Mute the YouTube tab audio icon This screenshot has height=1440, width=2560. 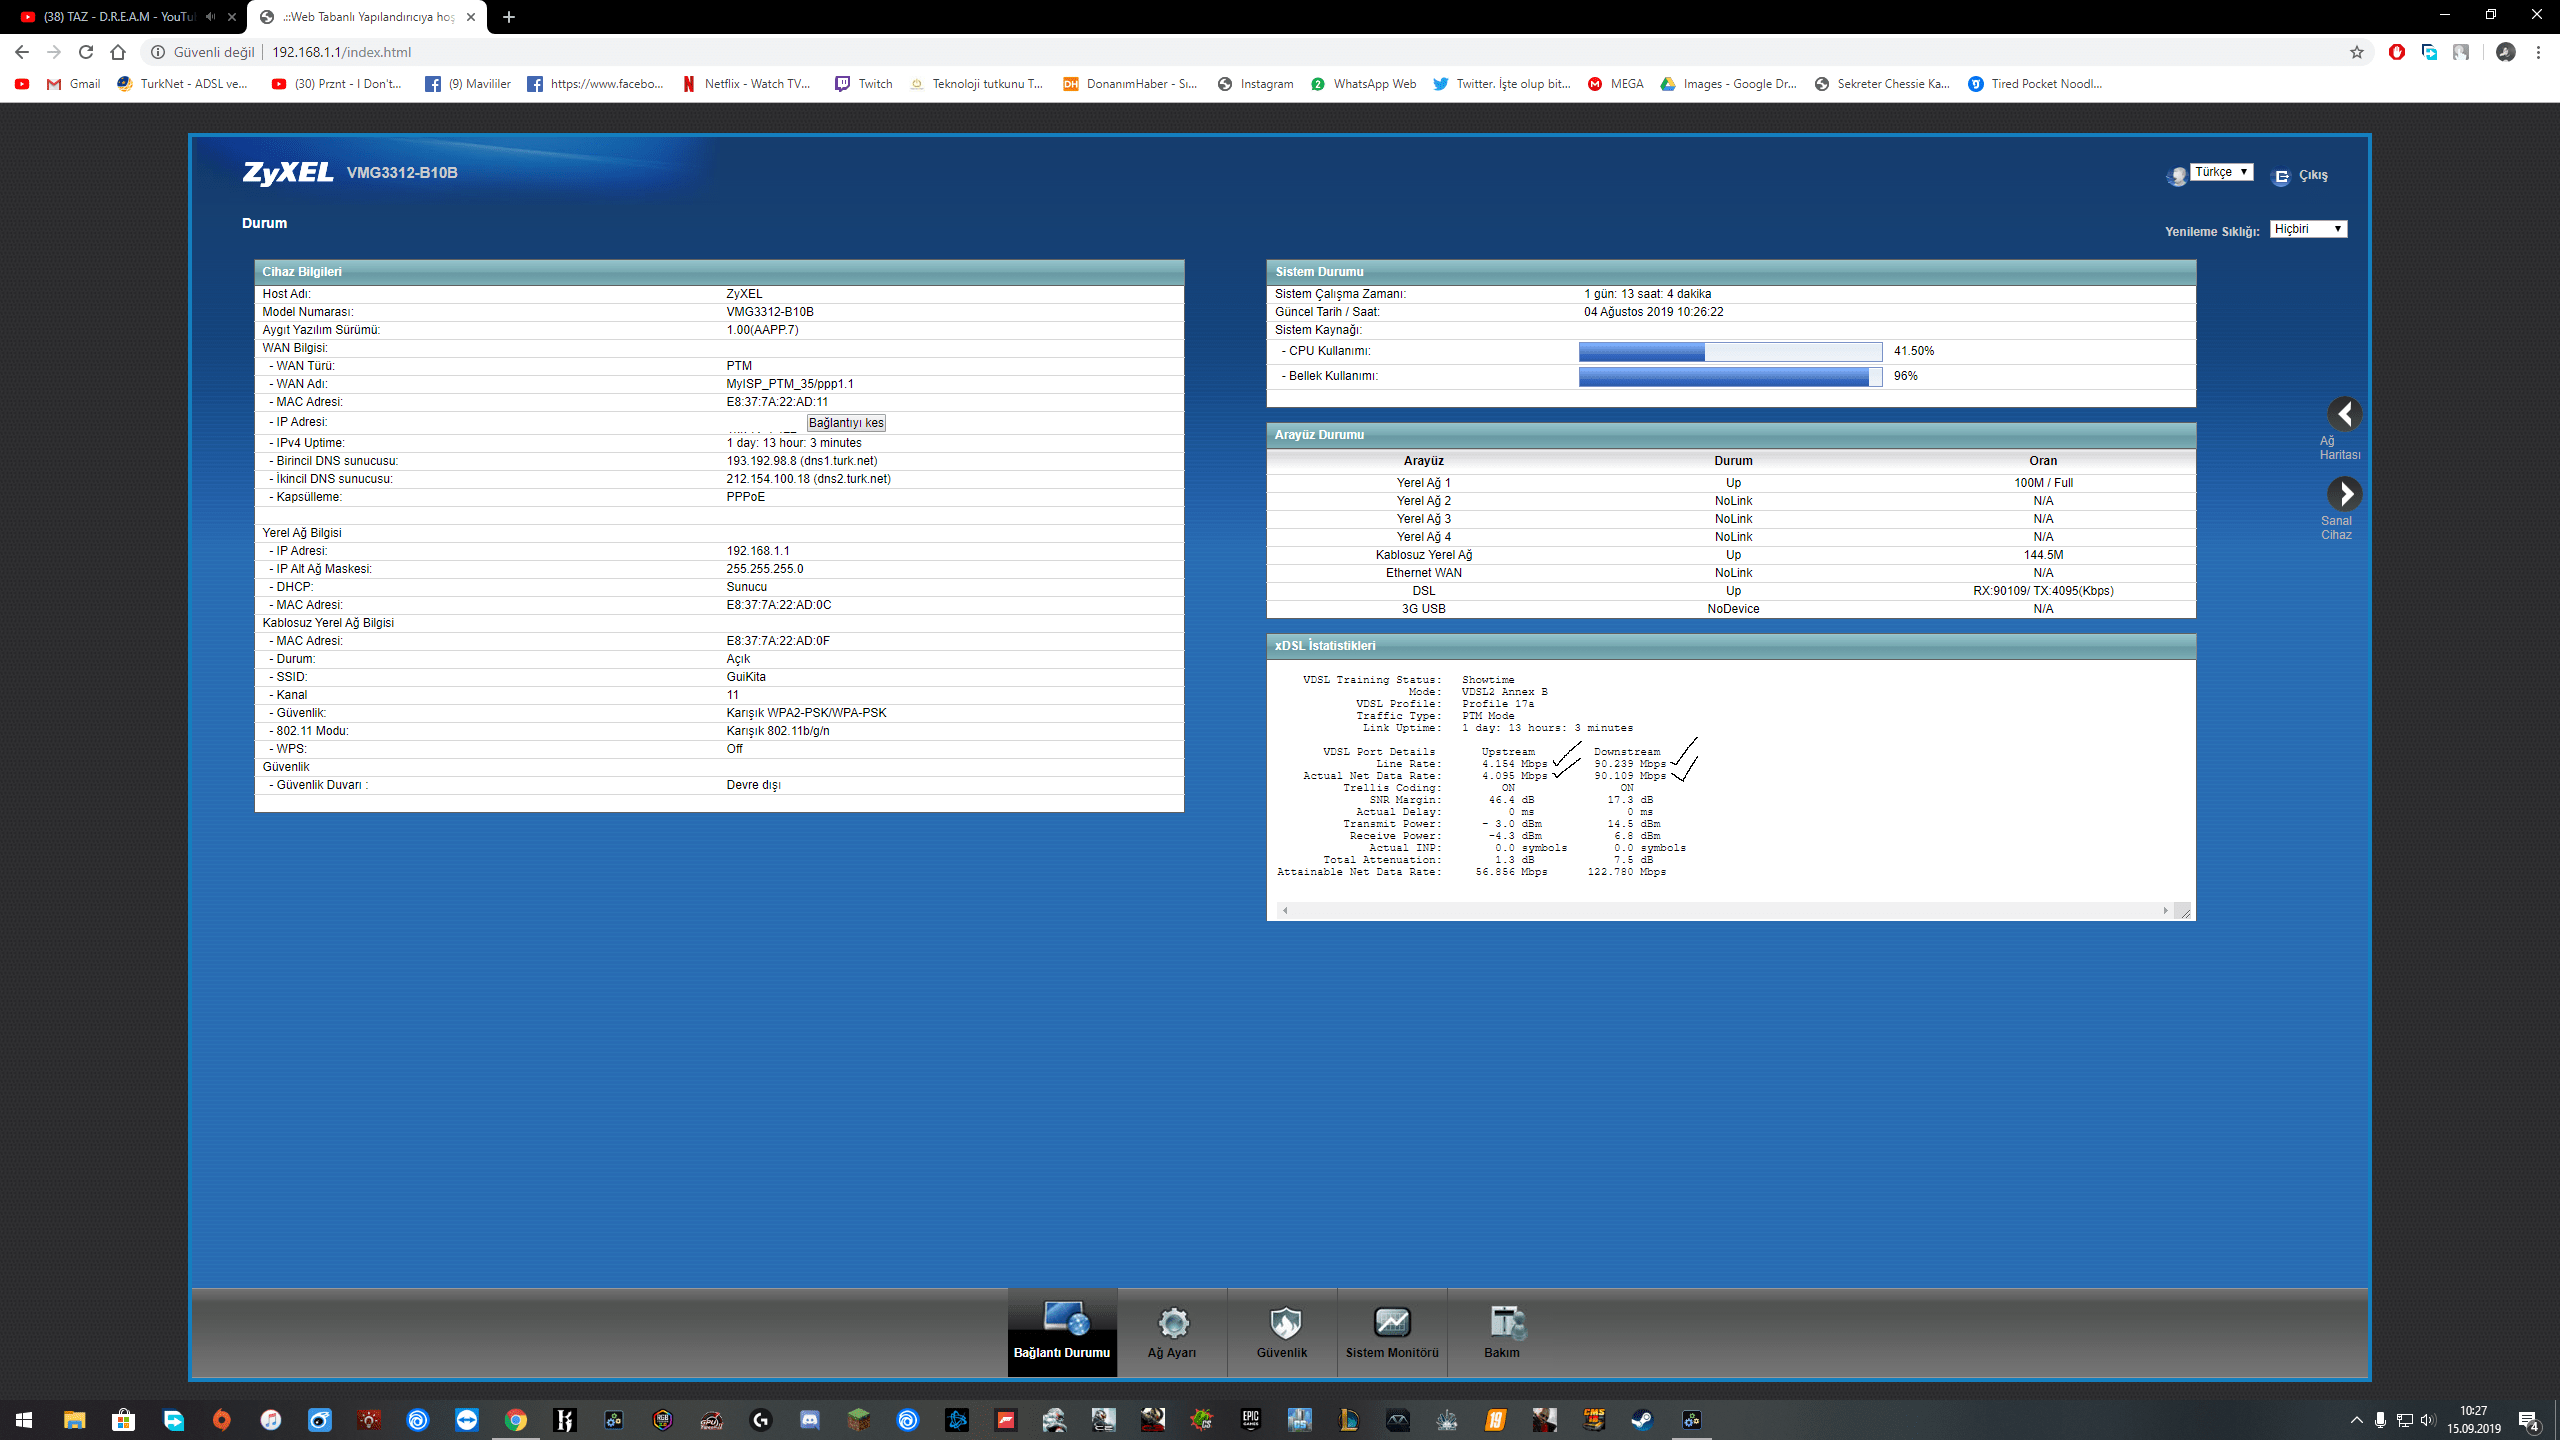pyautogui.click(x=210, y=17)
